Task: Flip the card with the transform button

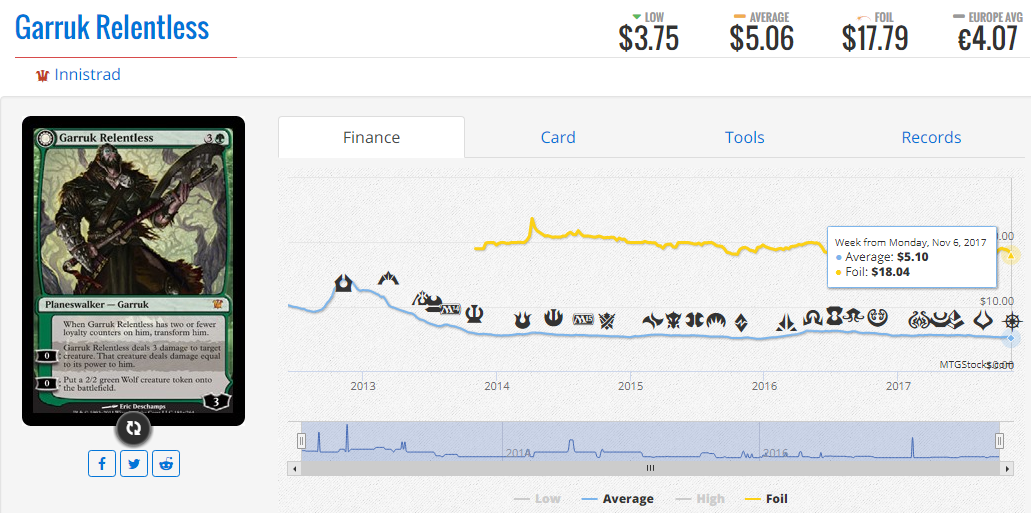Action: coord(133,428)
